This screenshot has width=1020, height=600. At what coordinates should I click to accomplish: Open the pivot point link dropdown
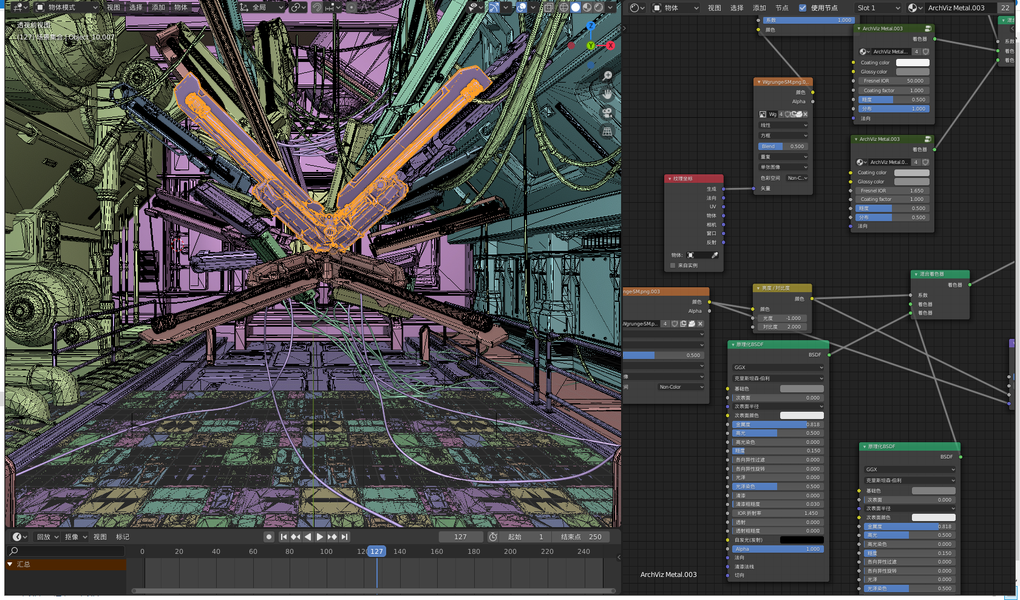point(298,7)
